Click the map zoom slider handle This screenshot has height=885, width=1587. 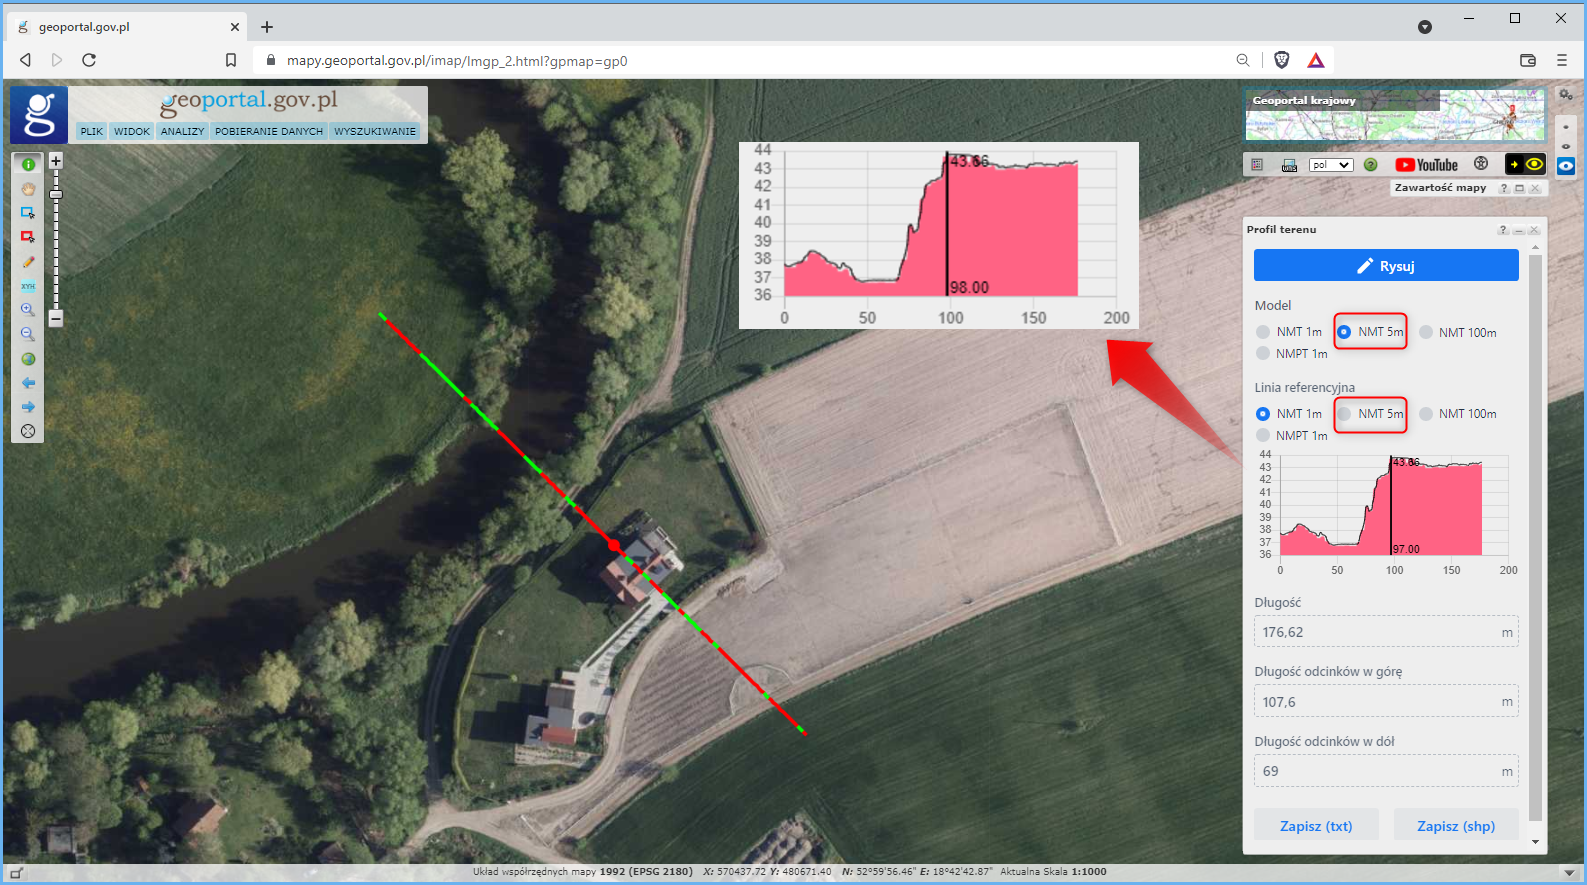click(x=56, y=194)
